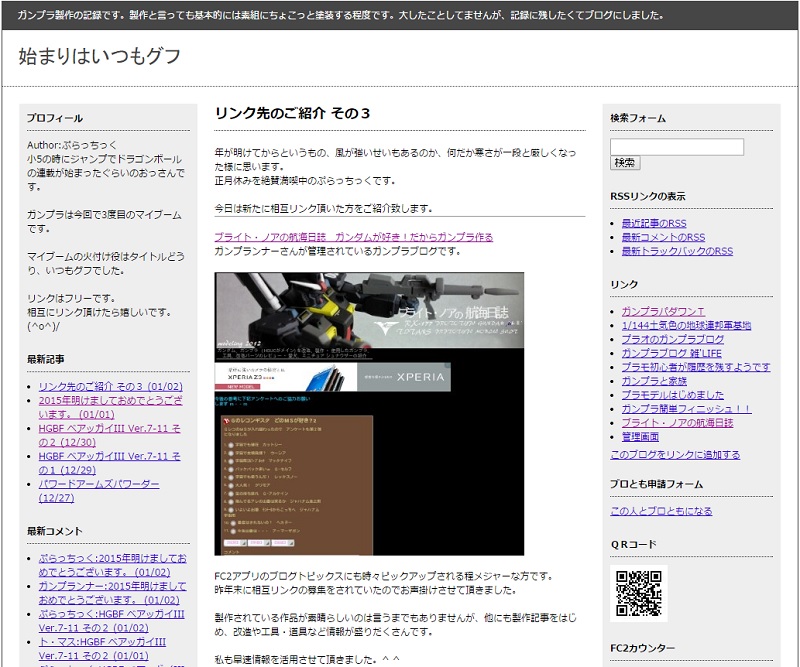
Task: Open the 1/144土気色の地球連邦軍基地 link
Action: pos(686,325)
